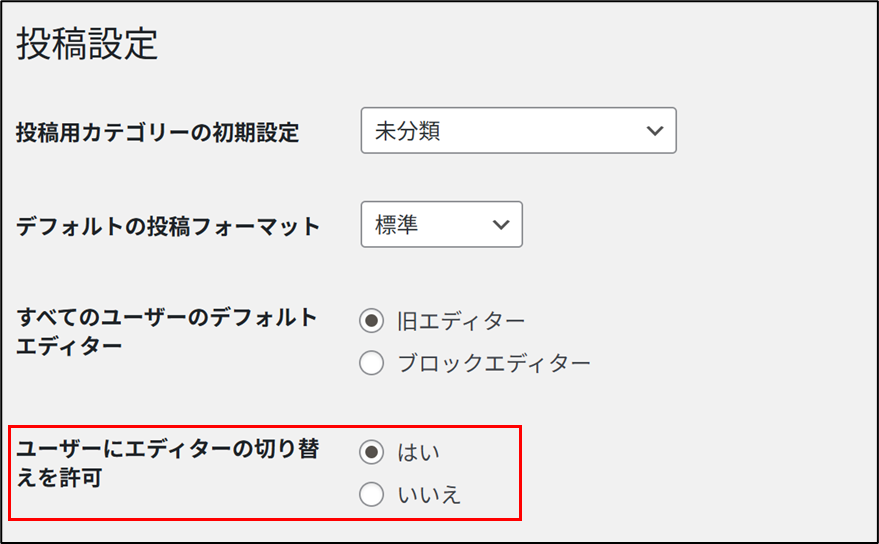Viewport: 879px width, 544px height.
Task: Click the ユーザーにエディターの切り替えを許可 label
Action: tap(167, 463)
